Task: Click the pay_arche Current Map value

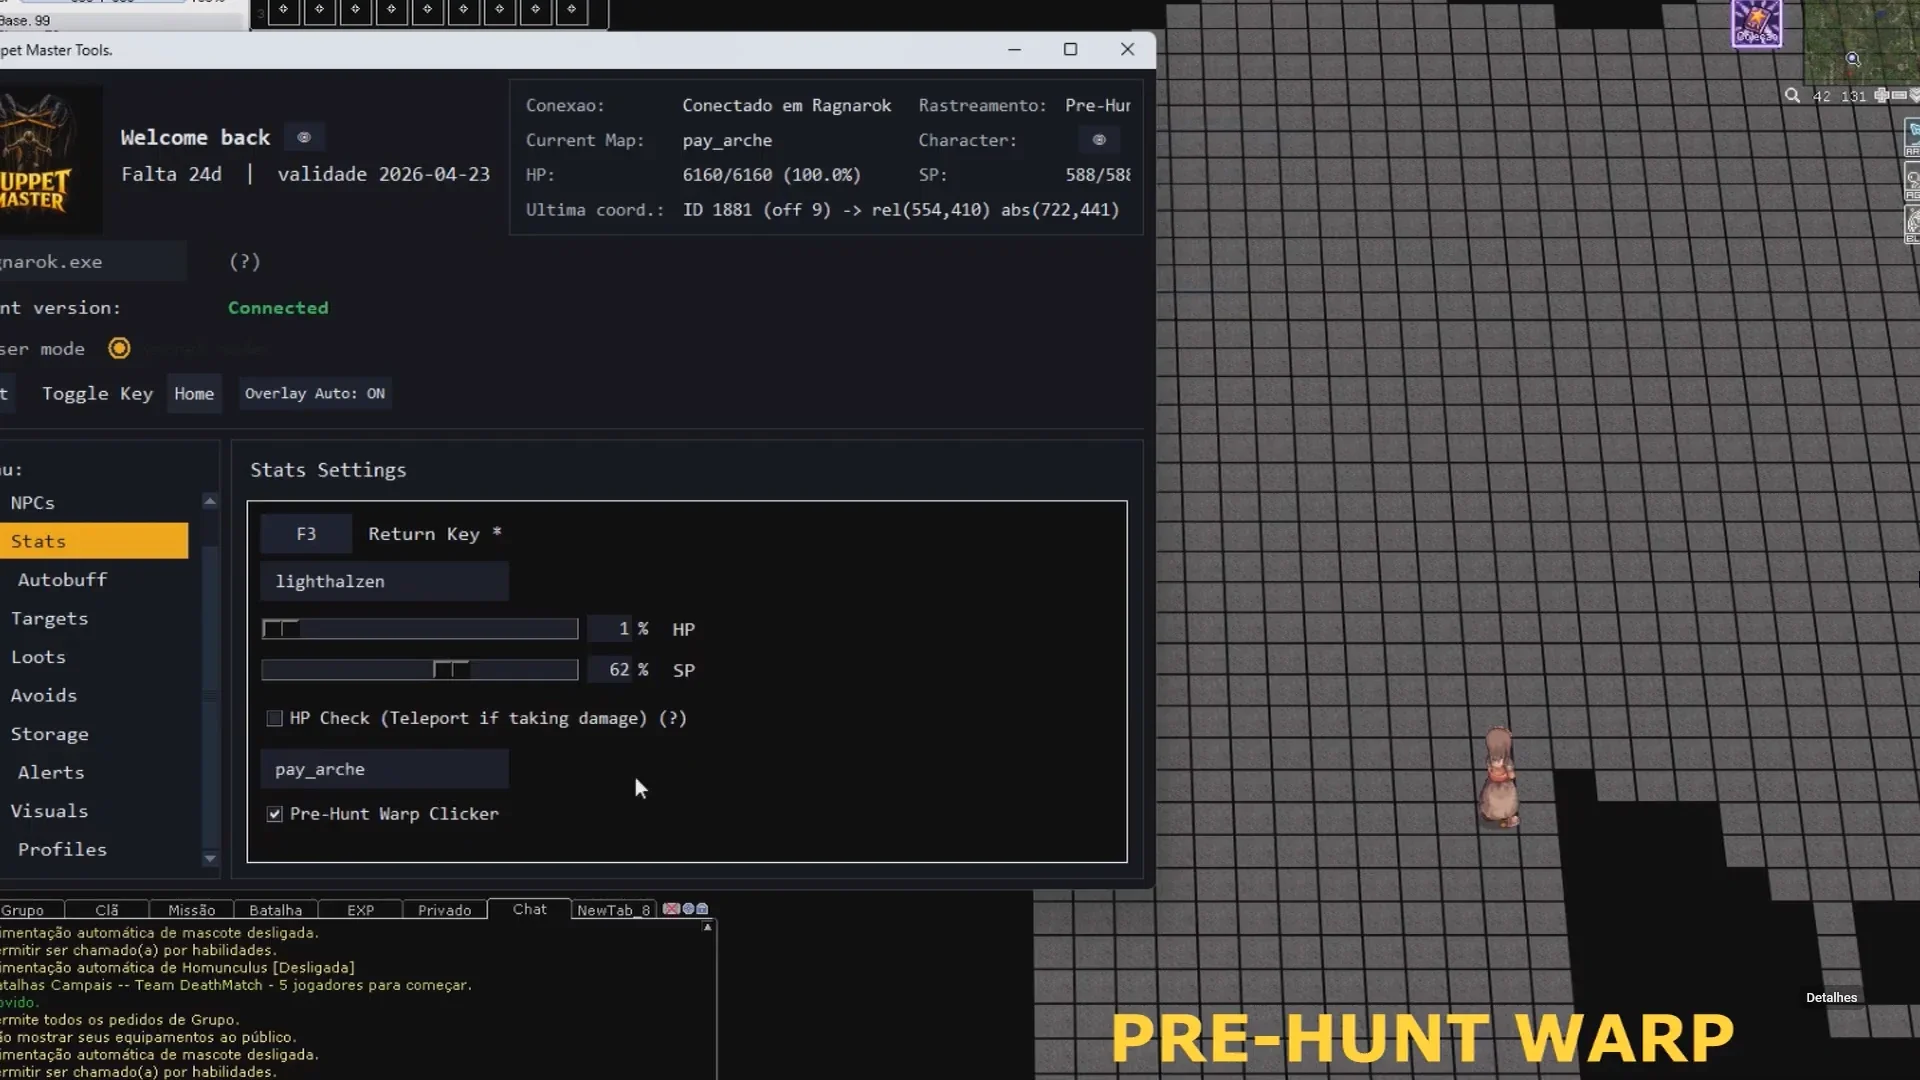Action: [x=727, y=140]
